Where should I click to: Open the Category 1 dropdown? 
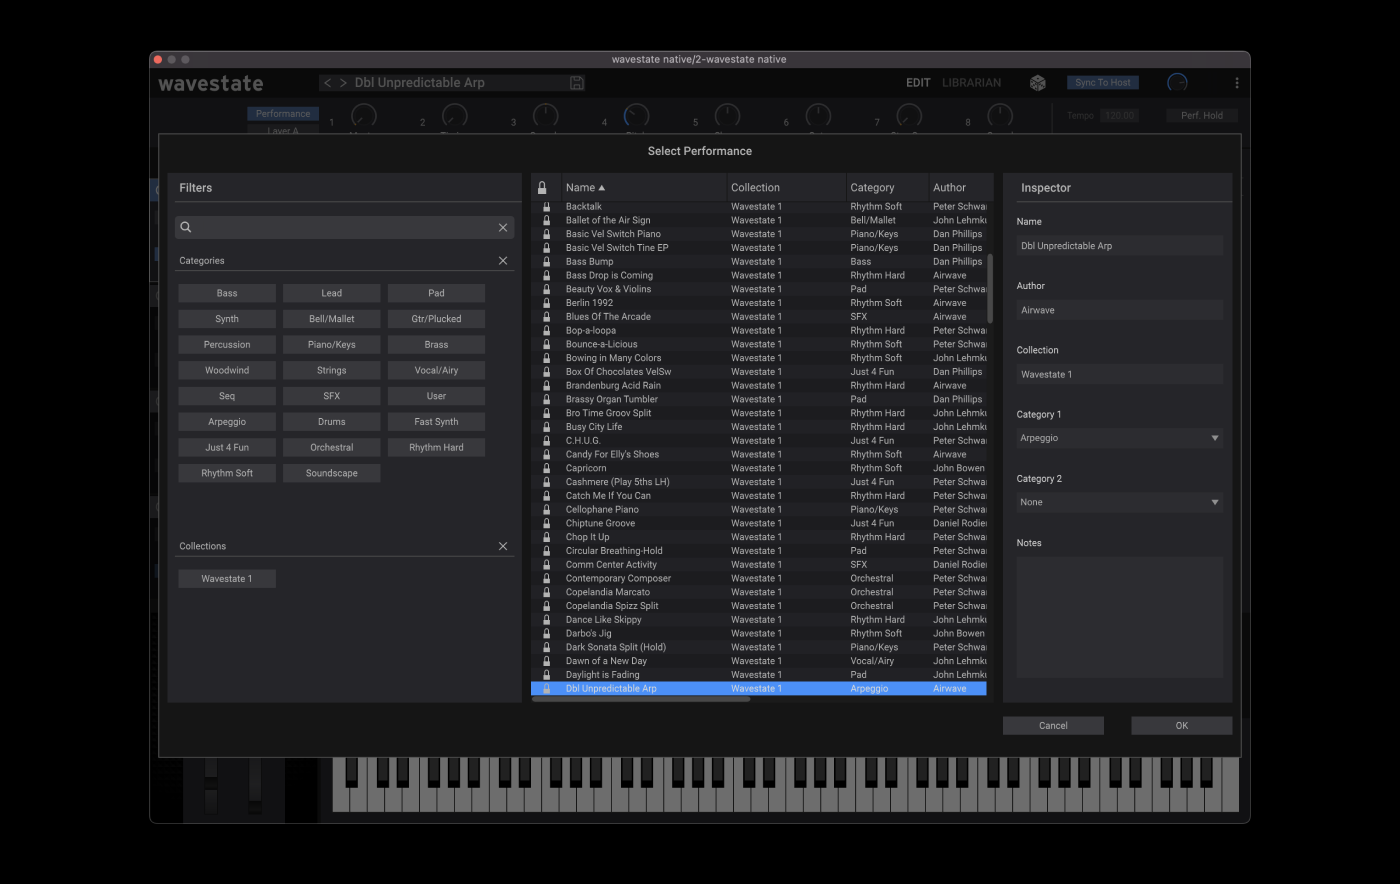(x=1119, y=438)
